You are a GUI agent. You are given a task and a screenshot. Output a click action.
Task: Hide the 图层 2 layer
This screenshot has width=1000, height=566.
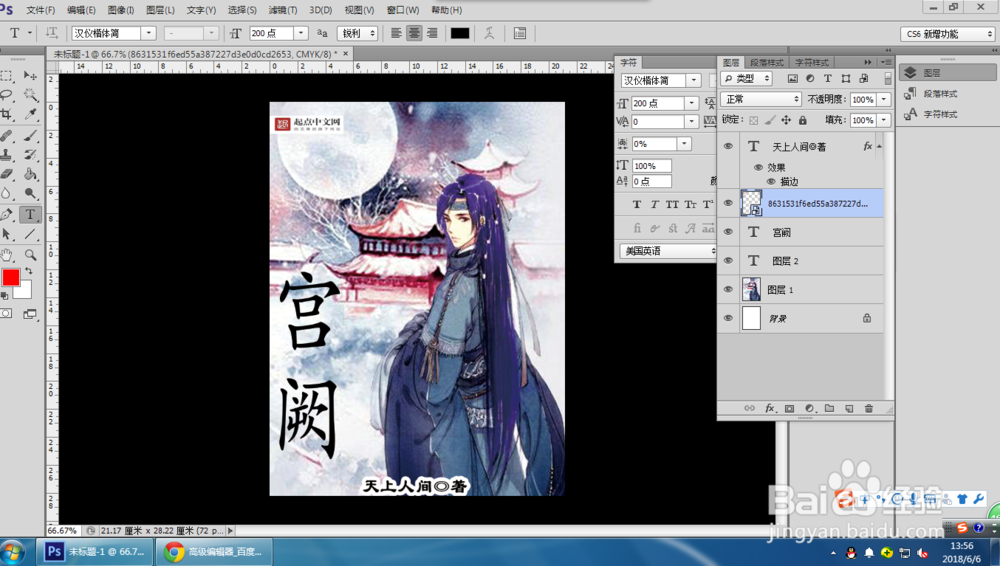coord(728,260)
